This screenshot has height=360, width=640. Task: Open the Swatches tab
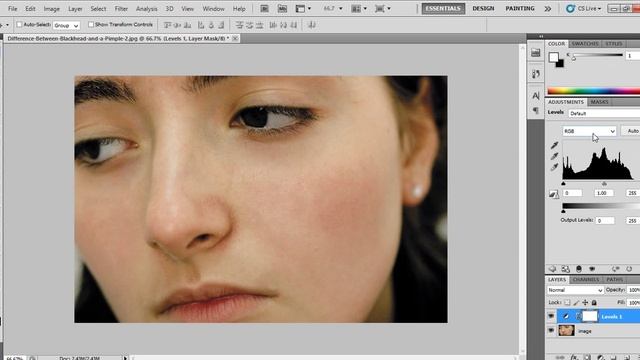click(584, 44)
